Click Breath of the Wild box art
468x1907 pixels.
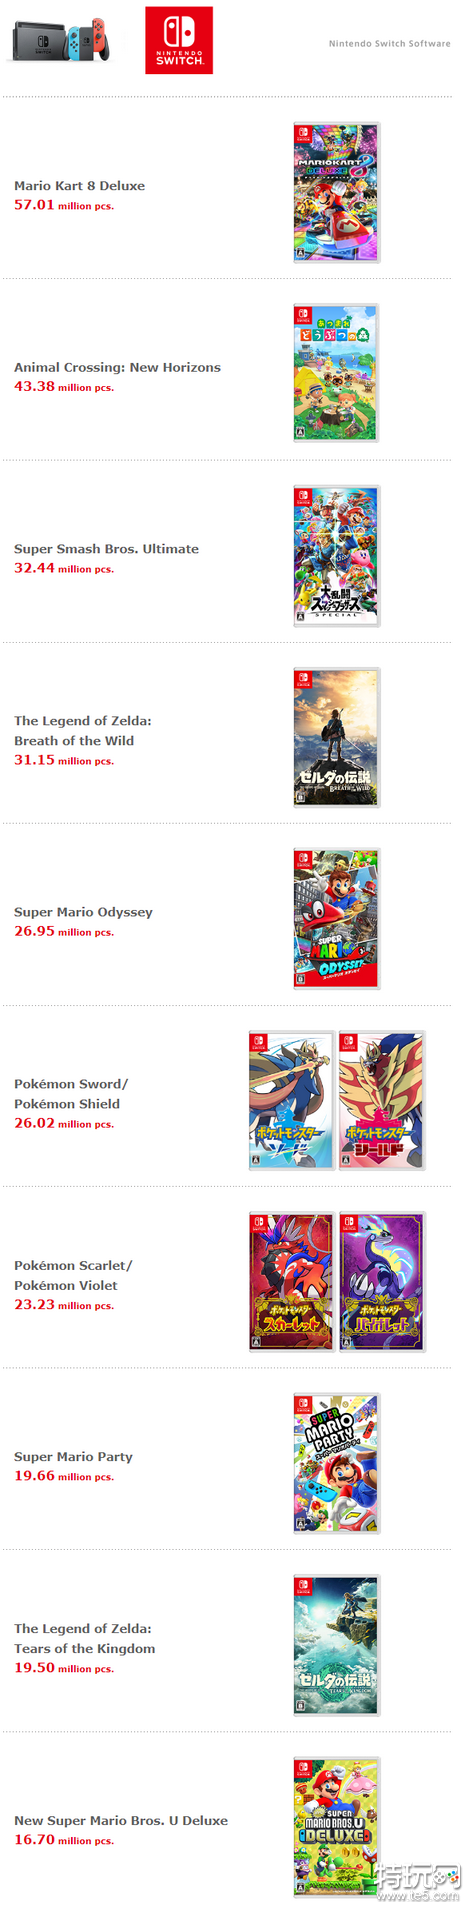[x=336, y=738]
